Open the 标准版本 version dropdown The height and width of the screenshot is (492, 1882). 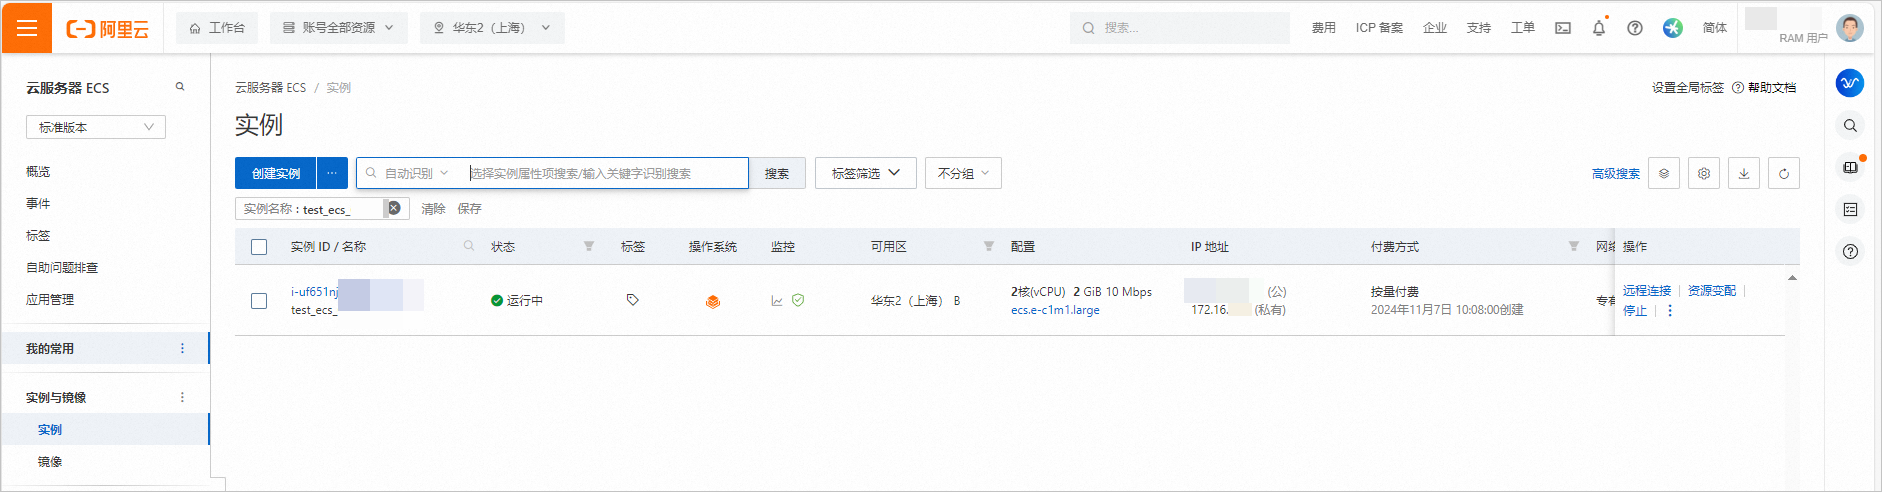coord(96,127)
